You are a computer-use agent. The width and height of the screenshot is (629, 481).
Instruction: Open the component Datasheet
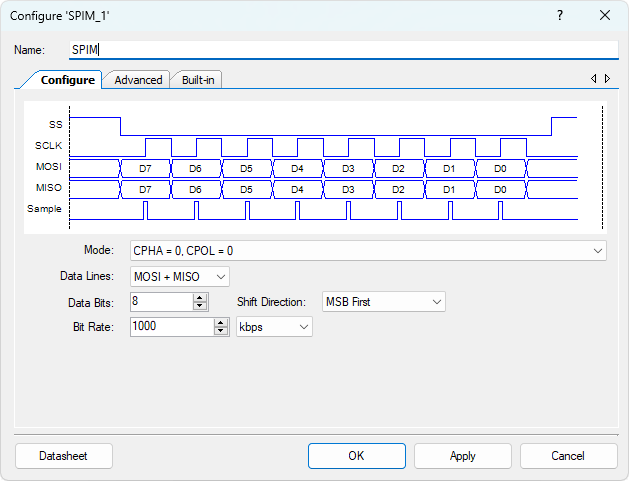(63, 456)
